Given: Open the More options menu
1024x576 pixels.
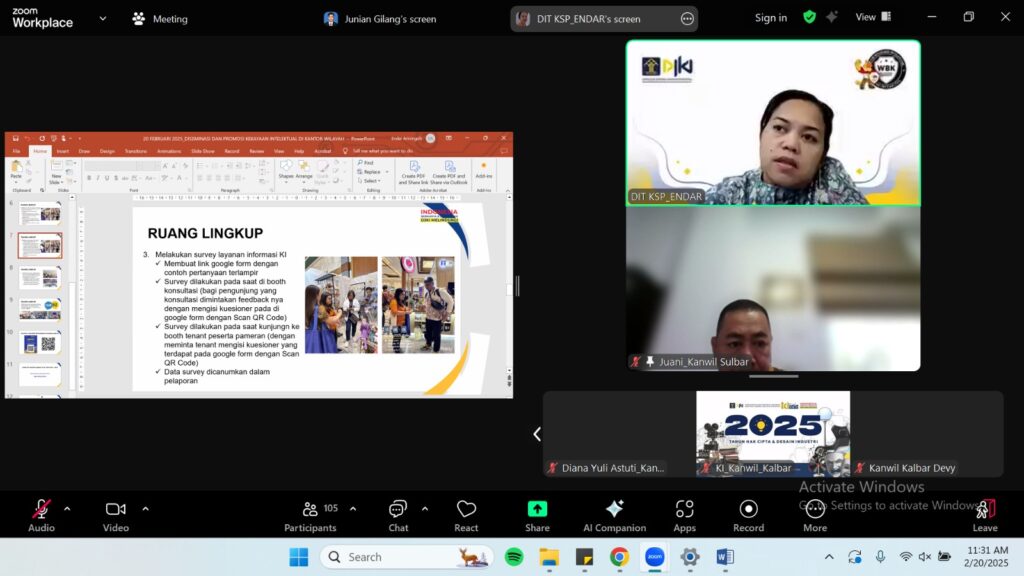Looking at the screenshot, I should 815,514.
